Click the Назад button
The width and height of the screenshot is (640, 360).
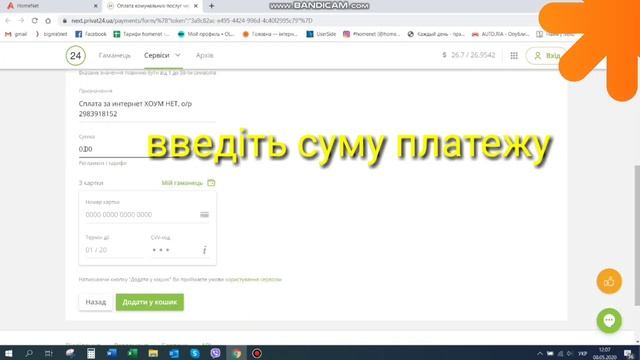click(96, 302)
